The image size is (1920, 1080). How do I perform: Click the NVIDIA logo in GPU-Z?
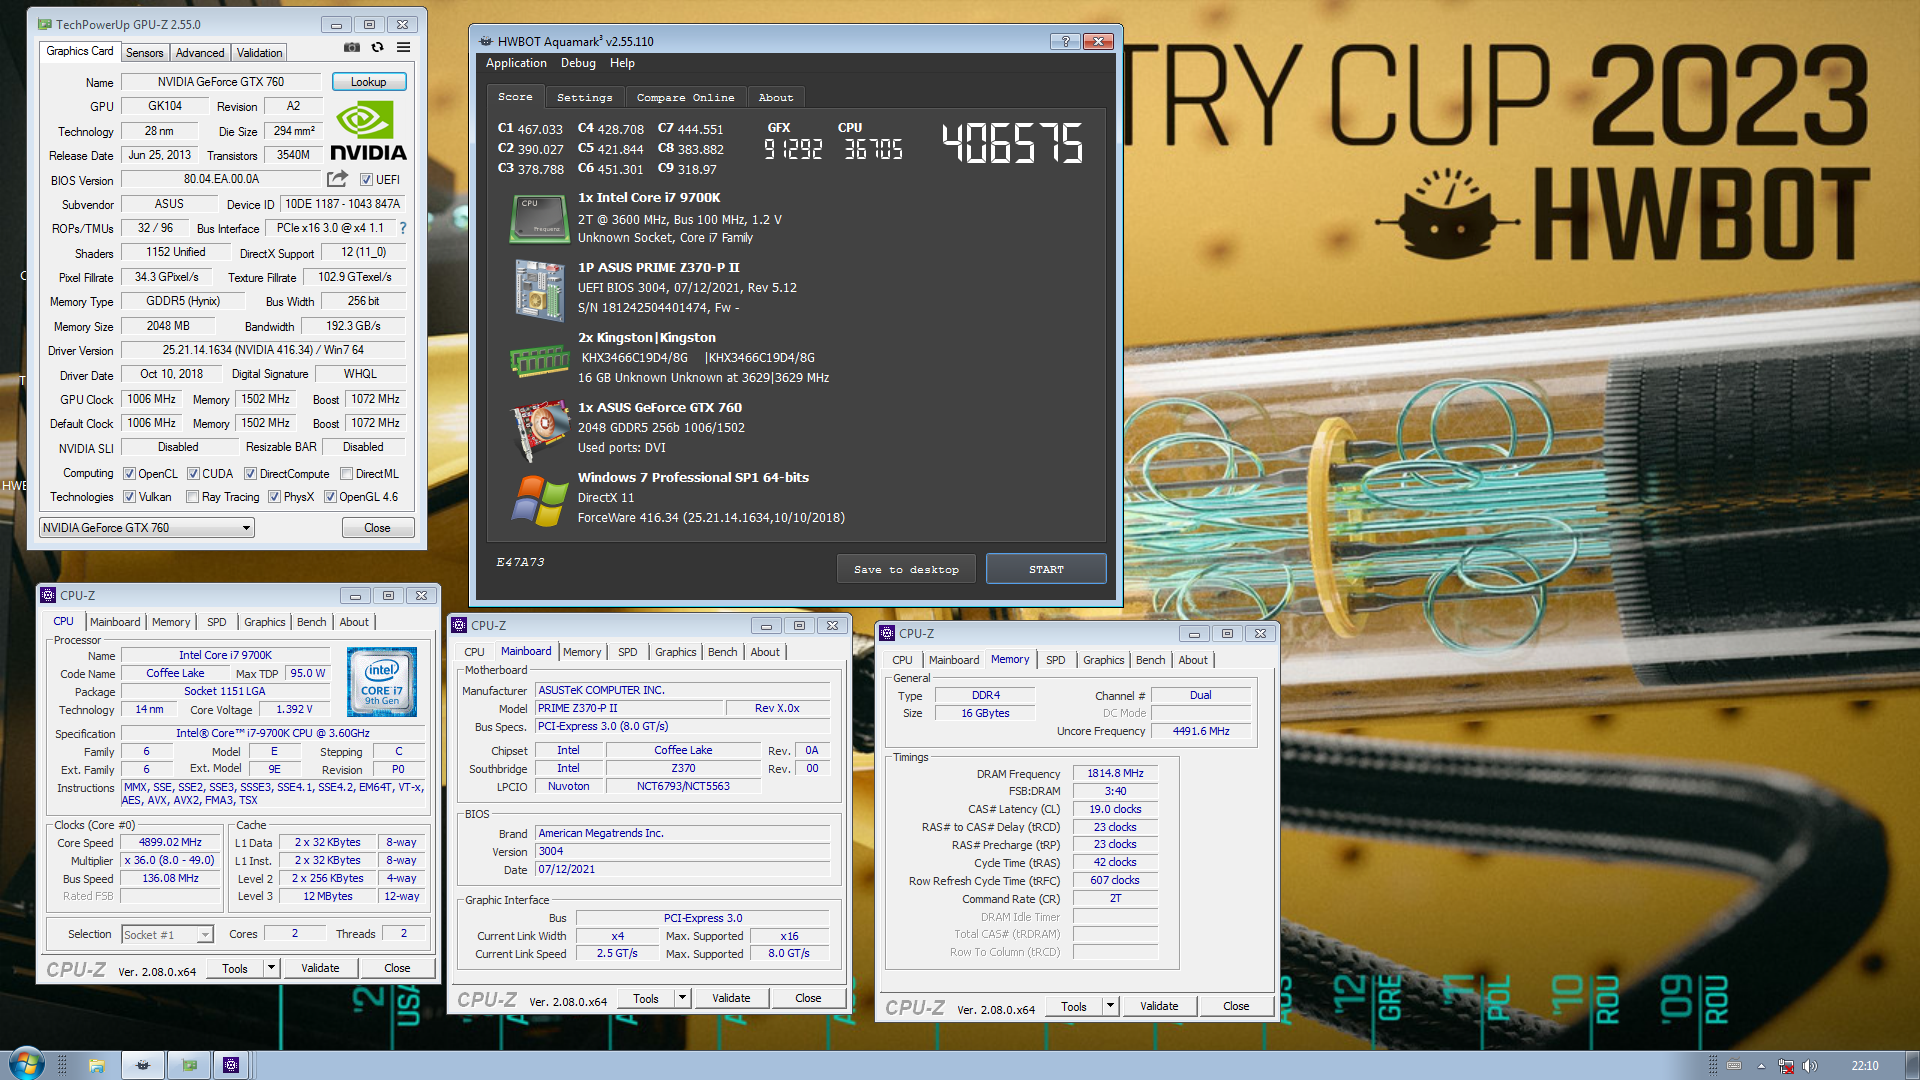(x=368, y=131)
